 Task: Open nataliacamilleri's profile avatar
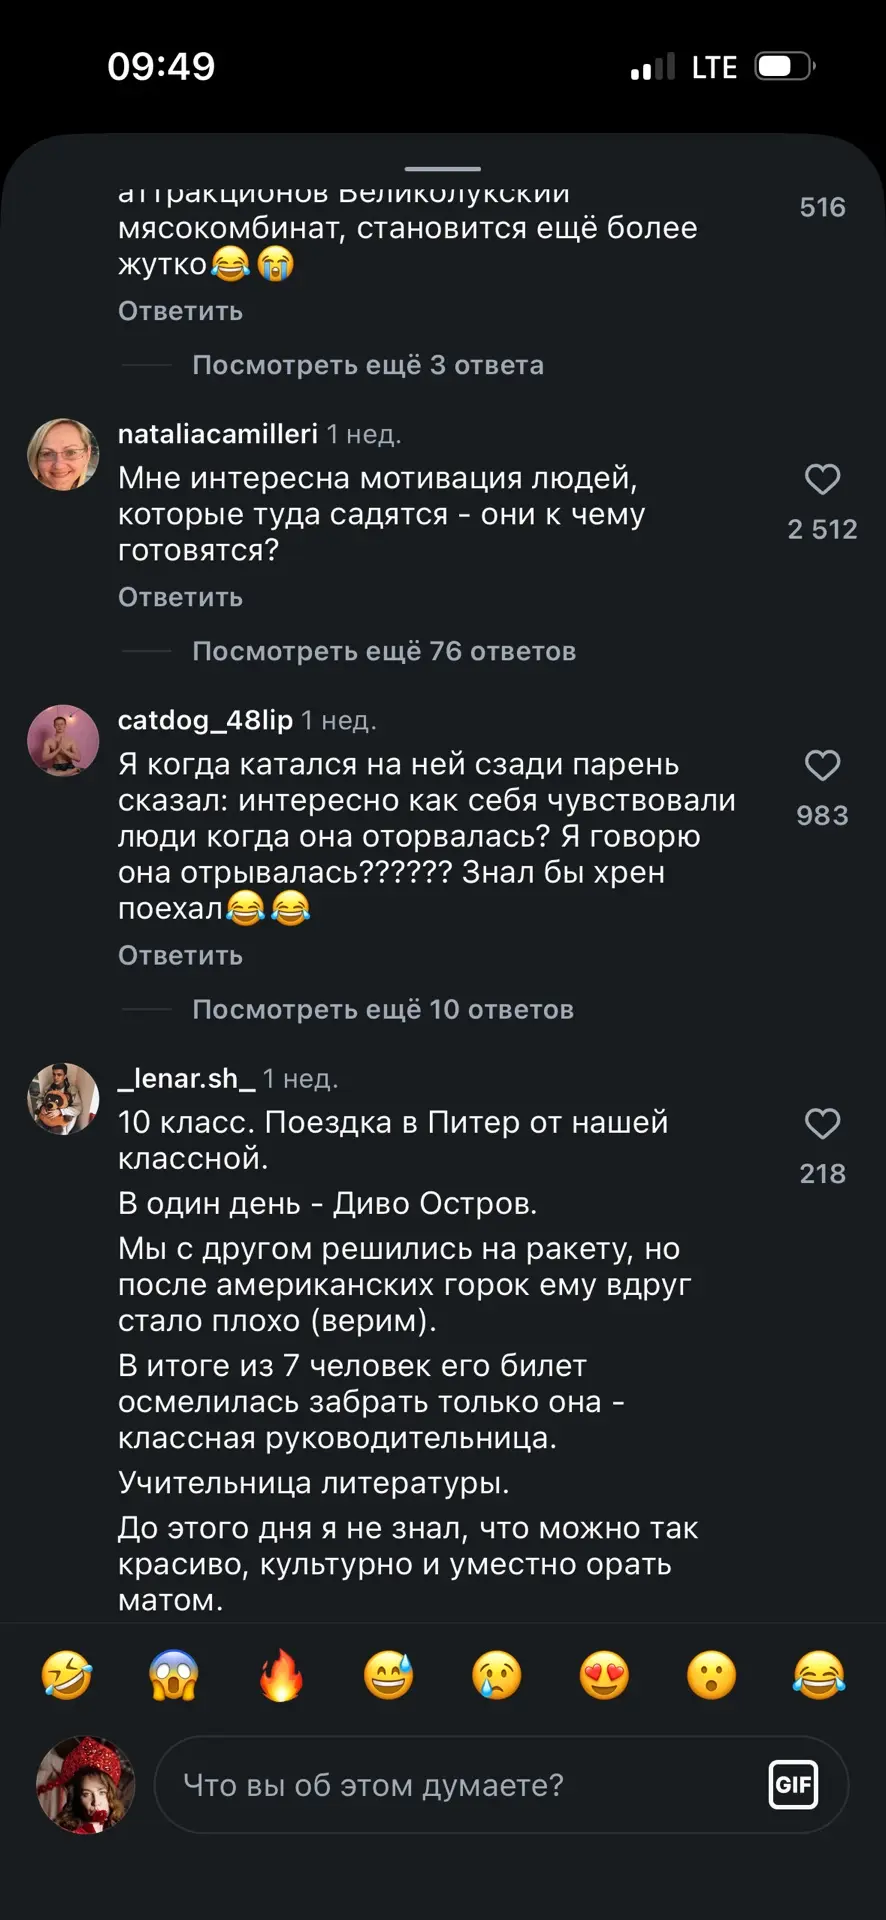tap(63, 455)
